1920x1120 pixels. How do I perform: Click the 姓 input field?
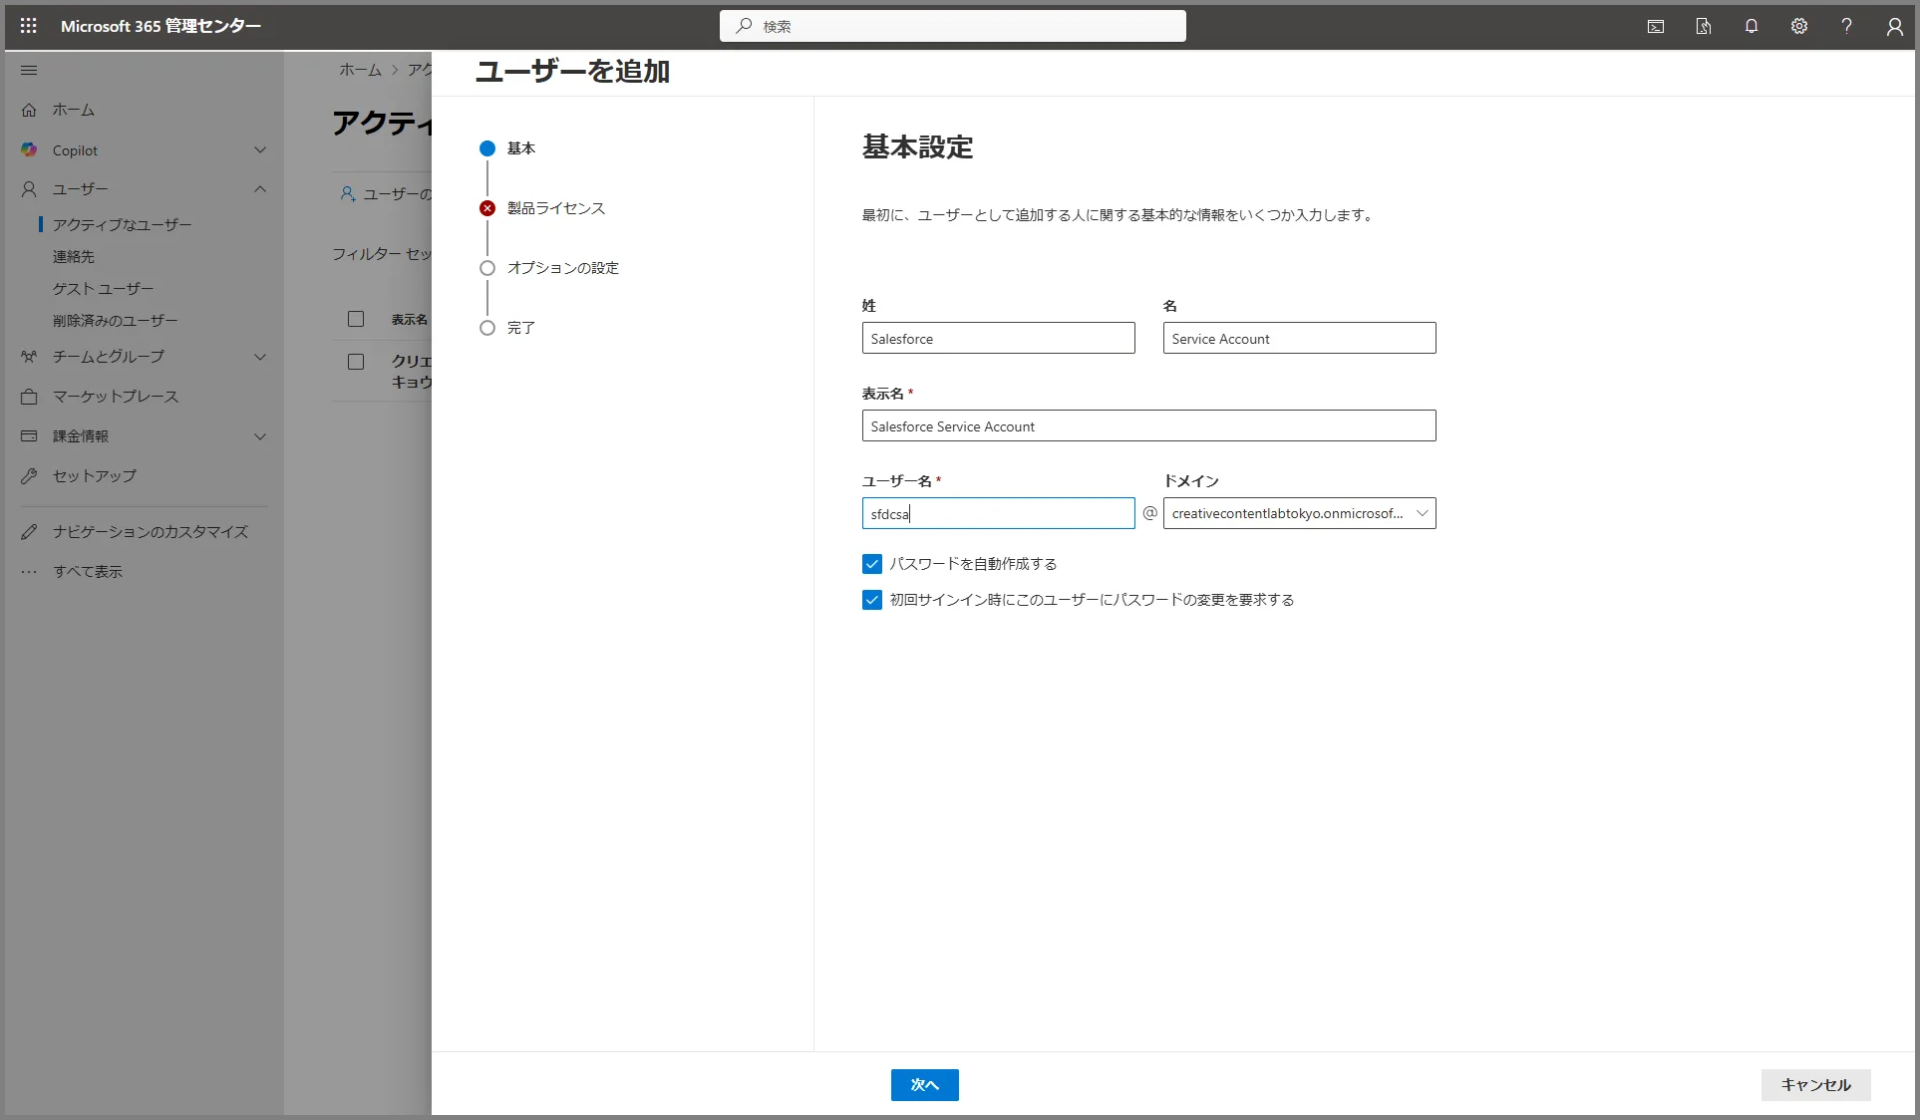(x=998, y=338)
